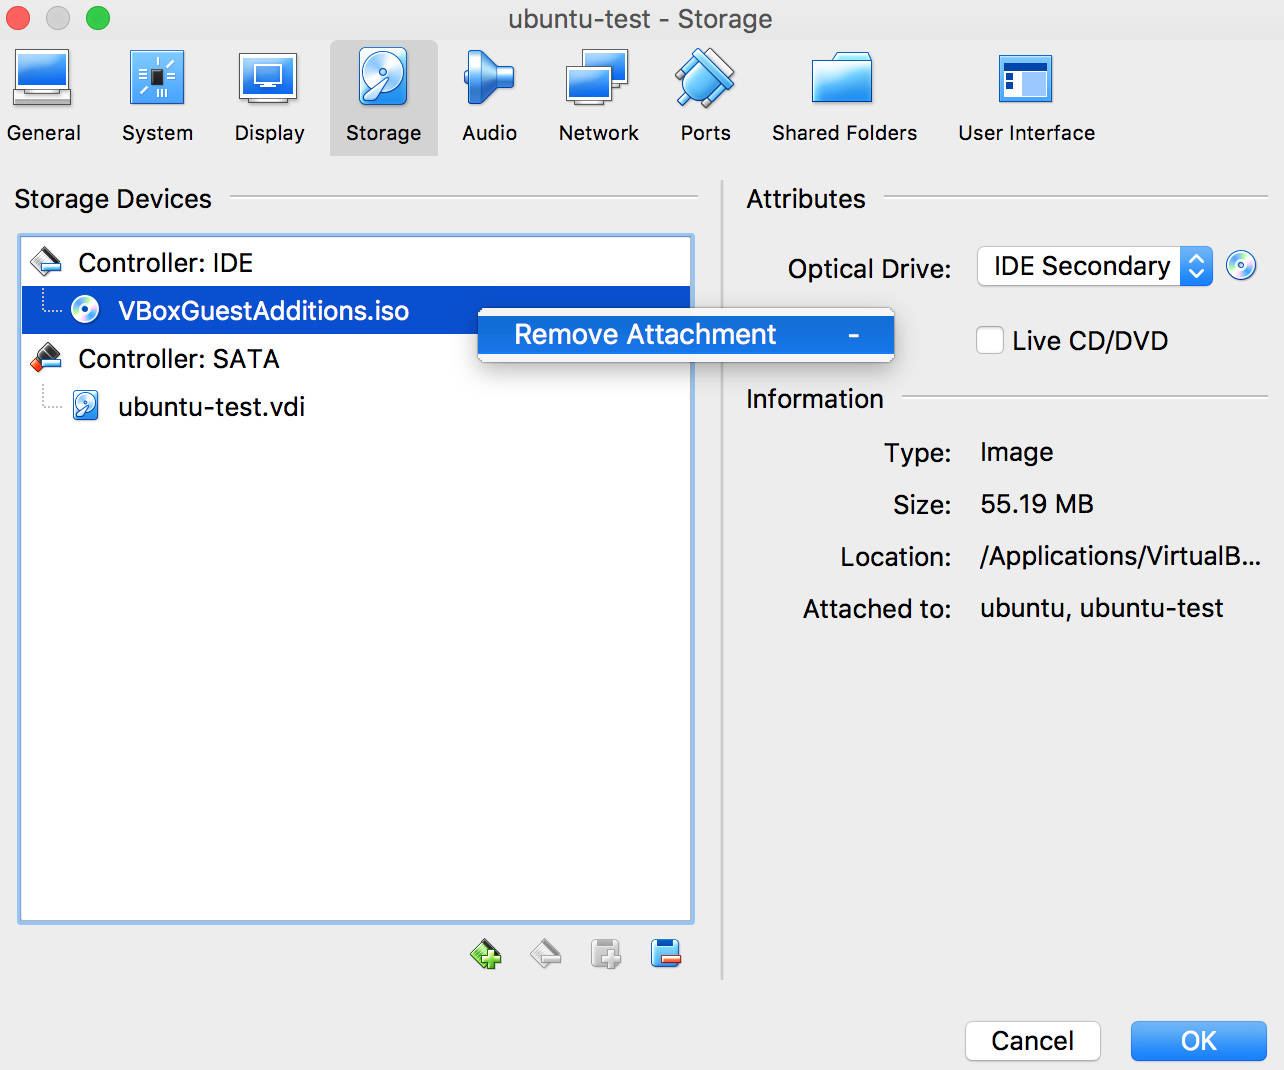Click the Optical Drive: label

[869, 268]
